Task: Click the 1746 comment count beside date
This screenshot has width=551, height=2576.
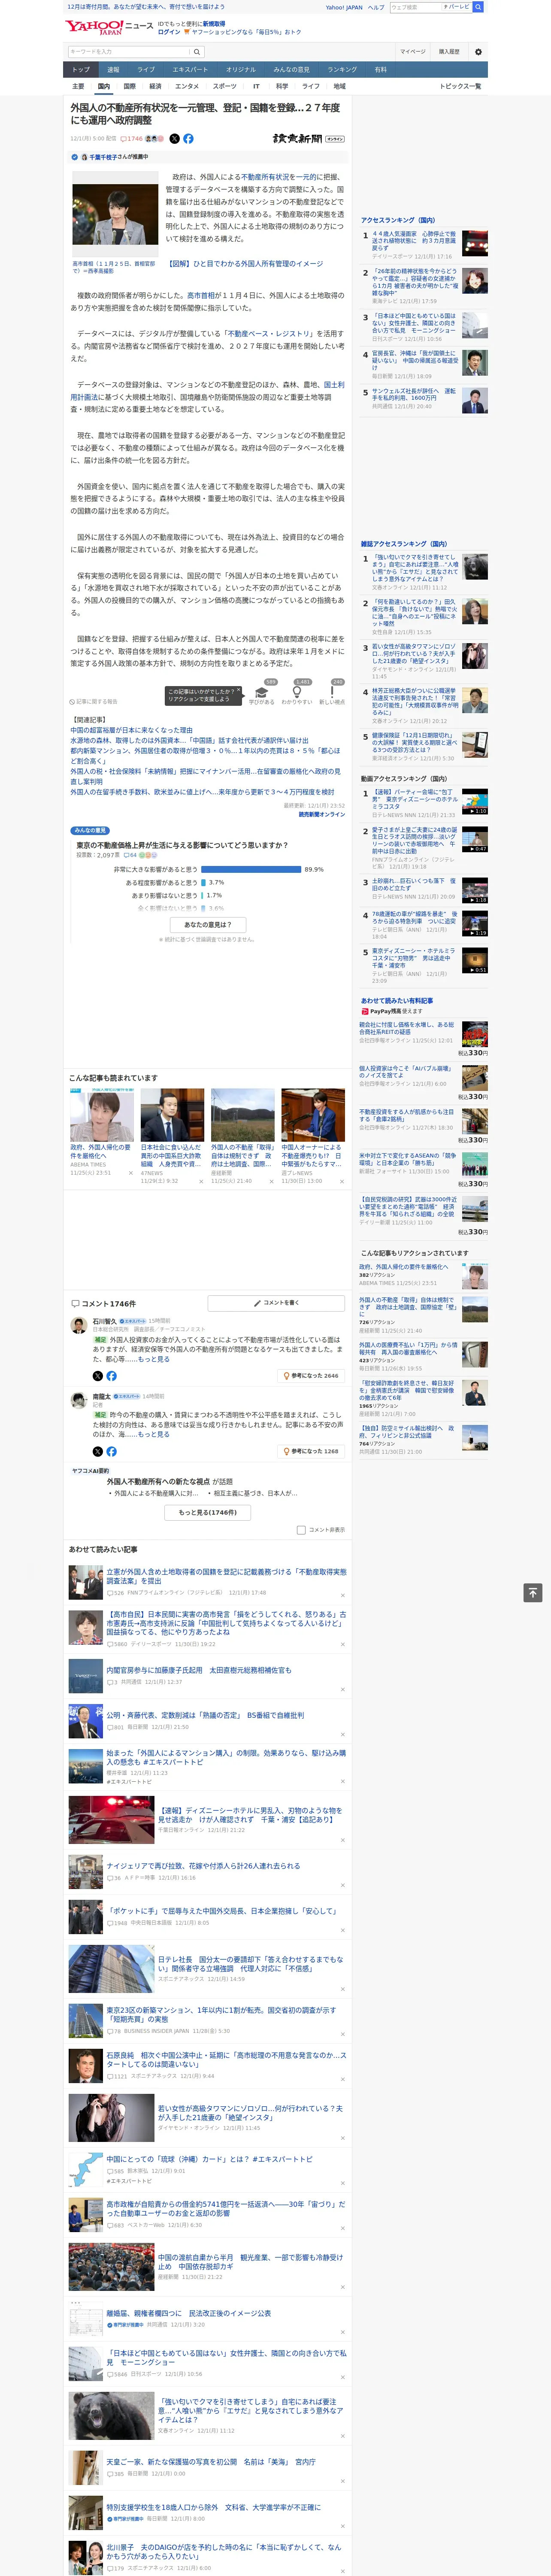Action: 132,139
